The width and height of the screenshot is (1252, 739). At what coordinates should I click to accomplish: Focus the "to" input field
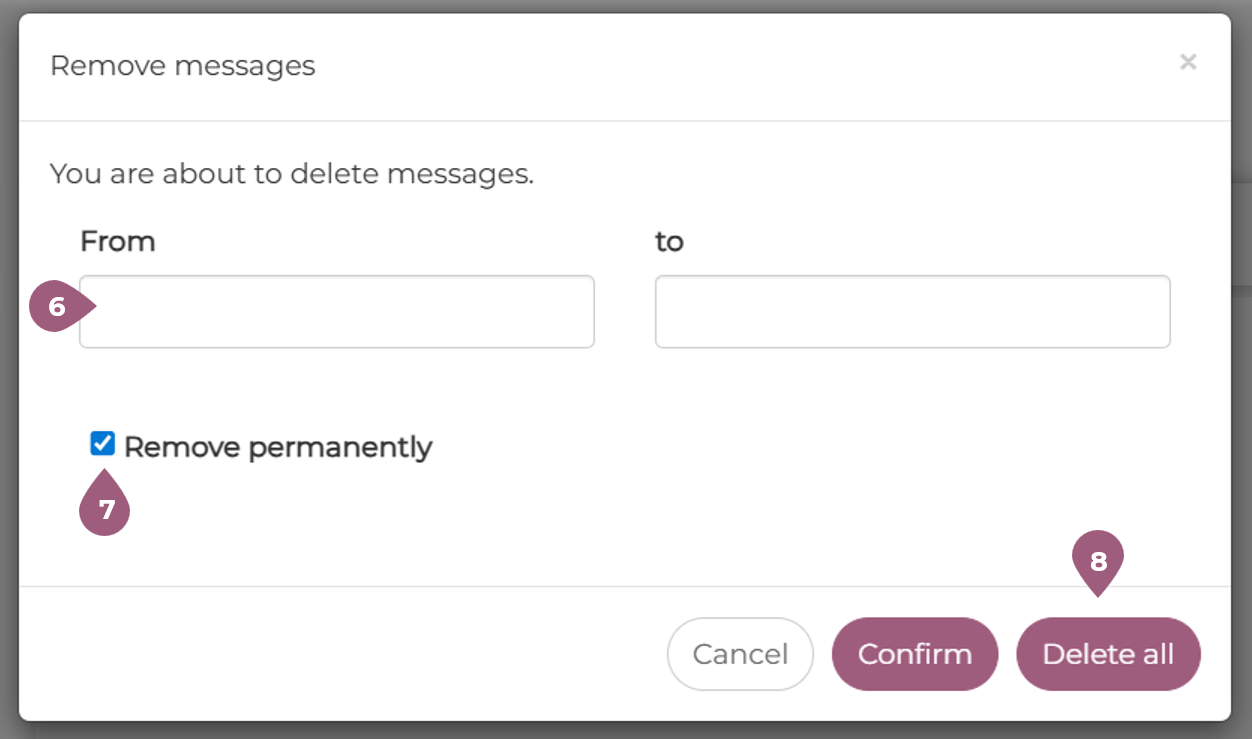pyautogui.click(x=912, y=312)
